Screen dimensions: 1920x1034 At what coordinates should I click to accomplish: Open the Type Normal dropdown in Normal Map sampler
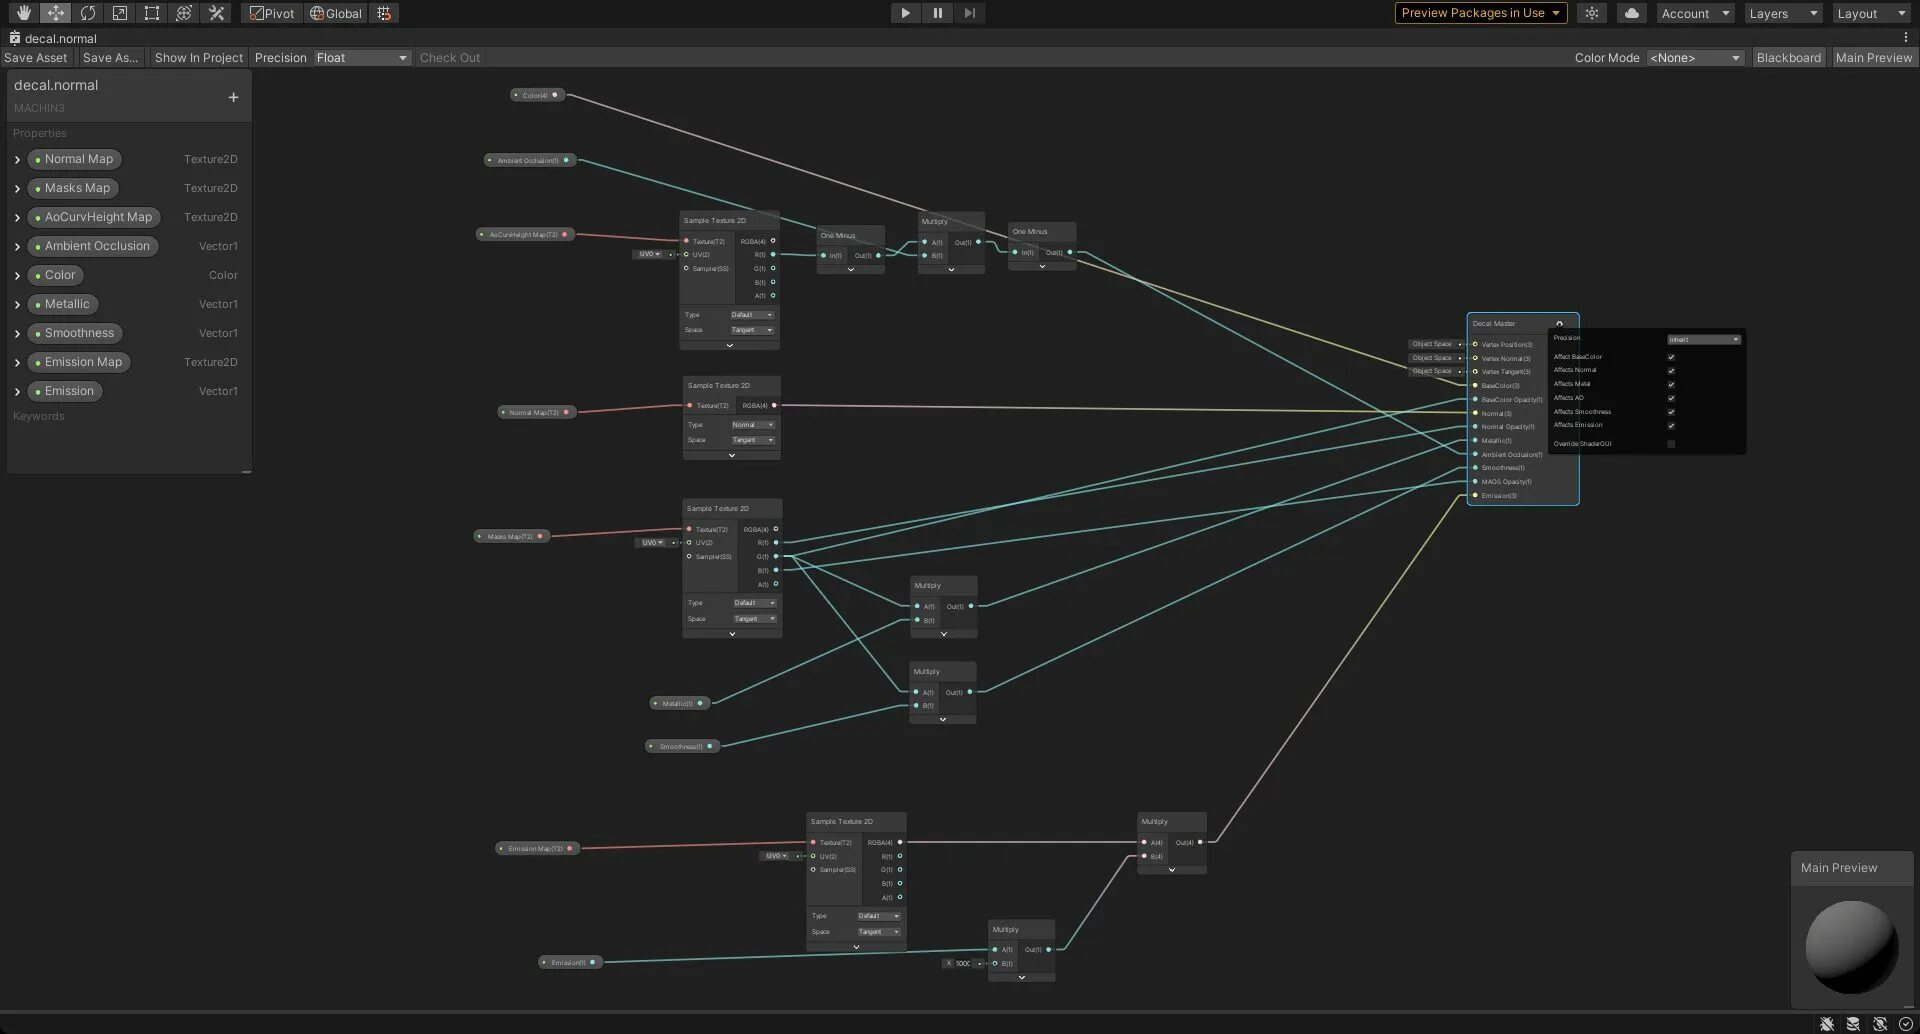(x=752, y=425)
